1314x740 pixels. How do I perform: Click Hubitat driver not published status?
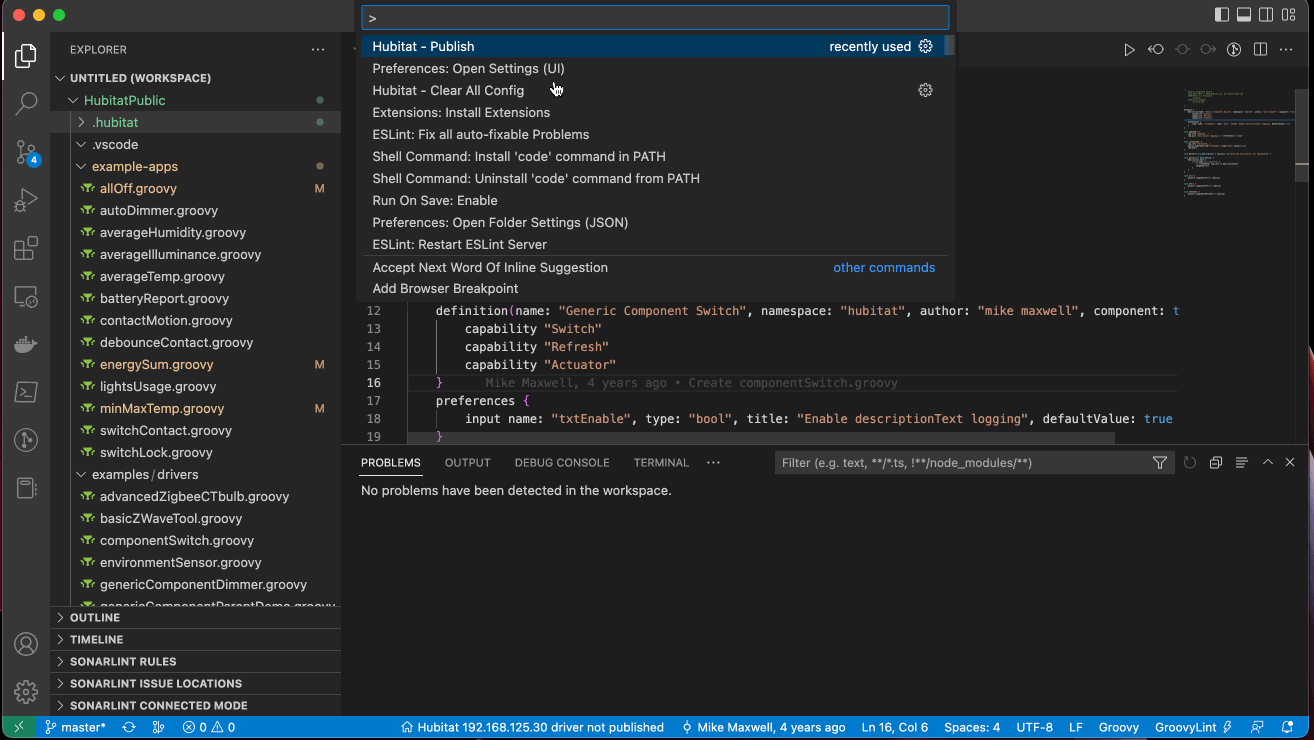coord(532,727)
